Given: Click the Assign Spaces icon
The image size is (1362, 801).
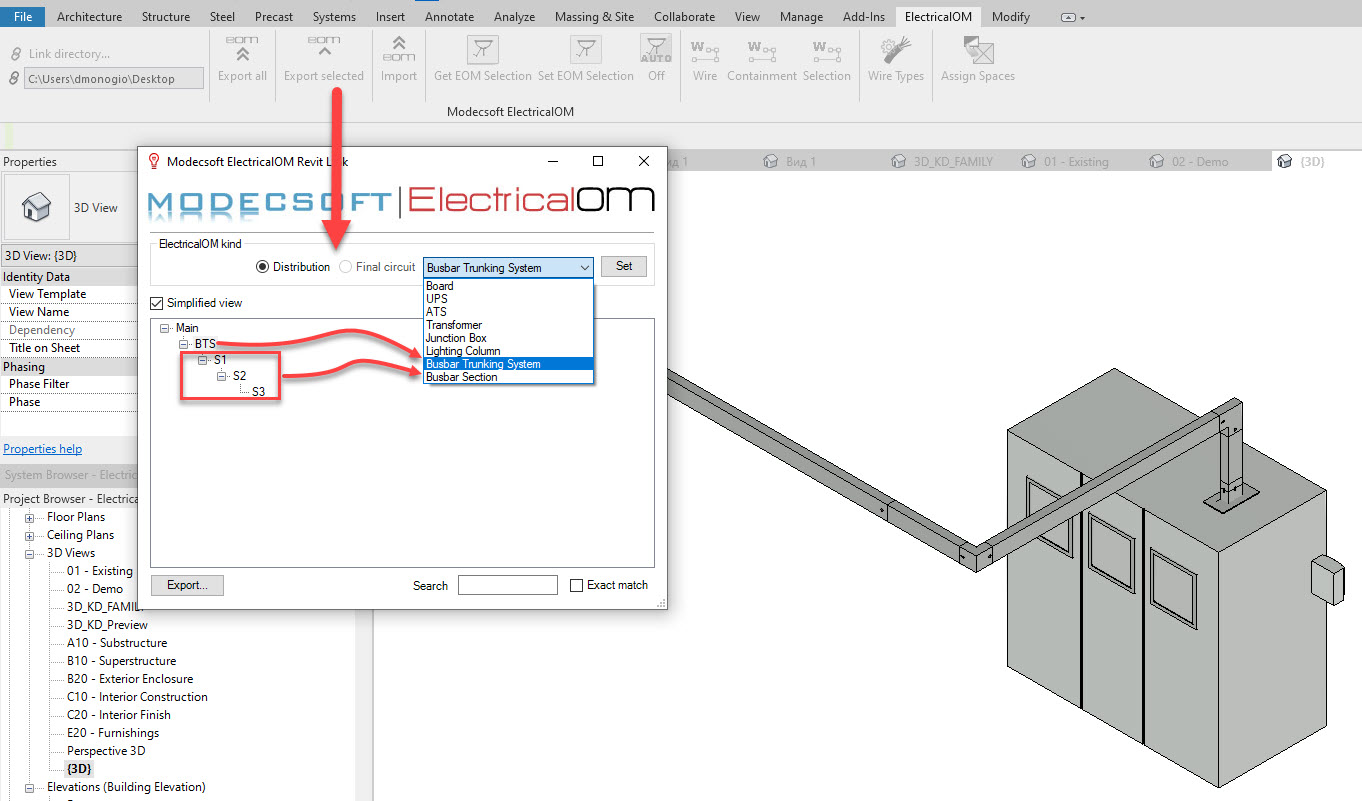Looking at the screenshot, I should [x=978, y=50].
